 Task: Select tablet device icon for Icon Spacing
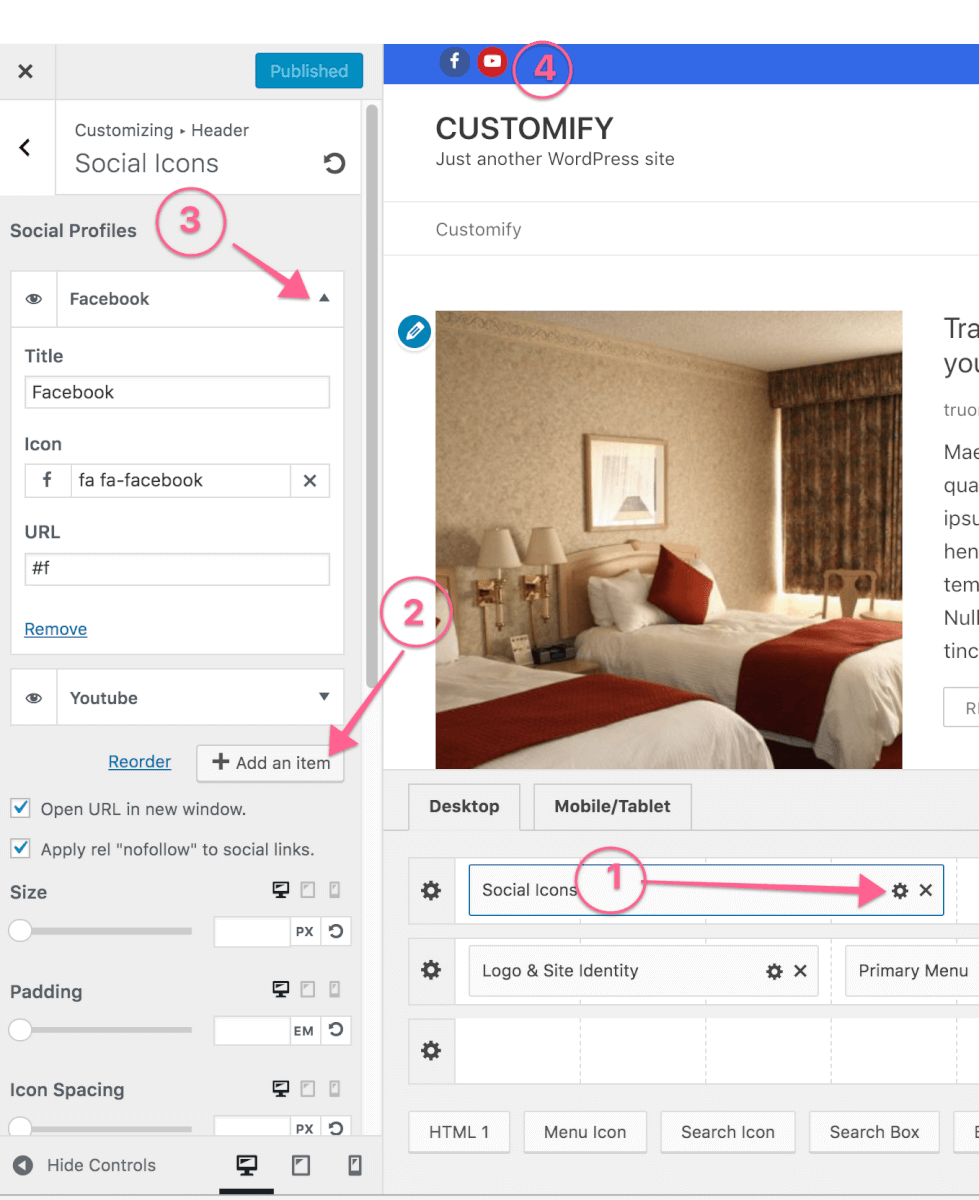coord(308,1088)
